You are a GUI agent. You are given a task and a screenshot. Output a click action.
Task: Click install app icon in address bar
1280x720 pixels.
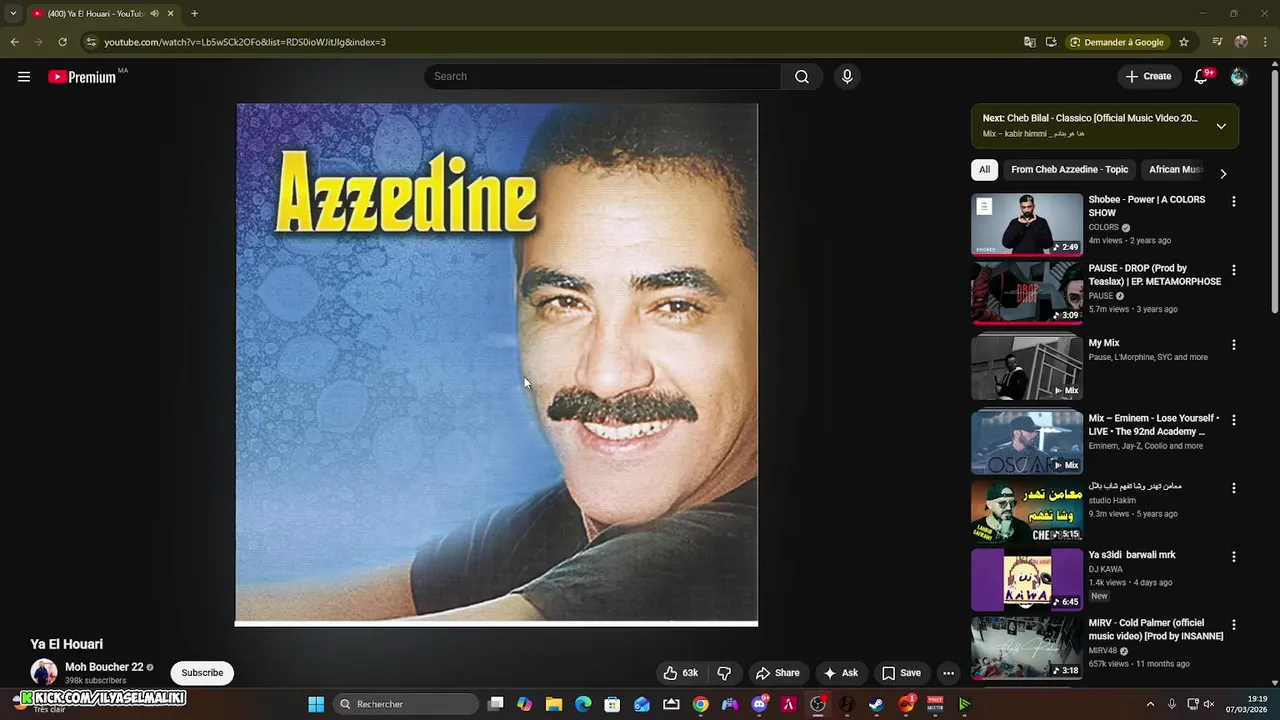click(x=1051, y=42)
